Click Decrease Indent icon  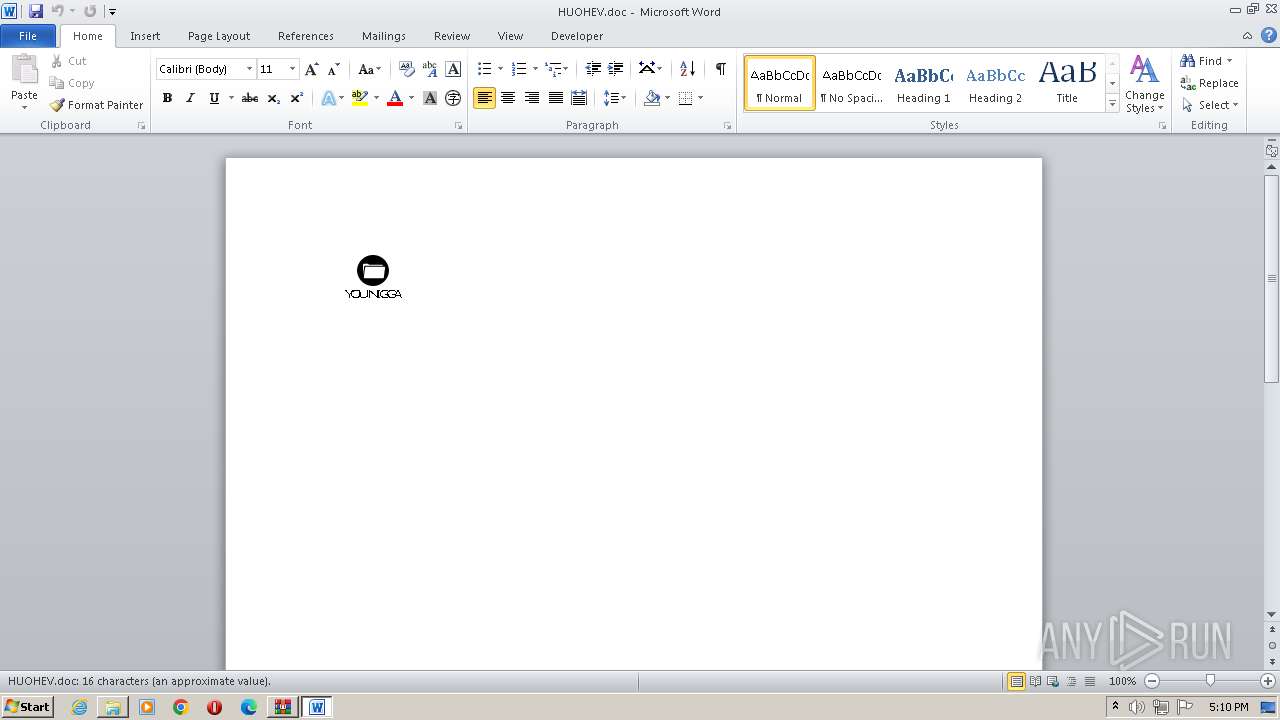click(x=593, y=69)
